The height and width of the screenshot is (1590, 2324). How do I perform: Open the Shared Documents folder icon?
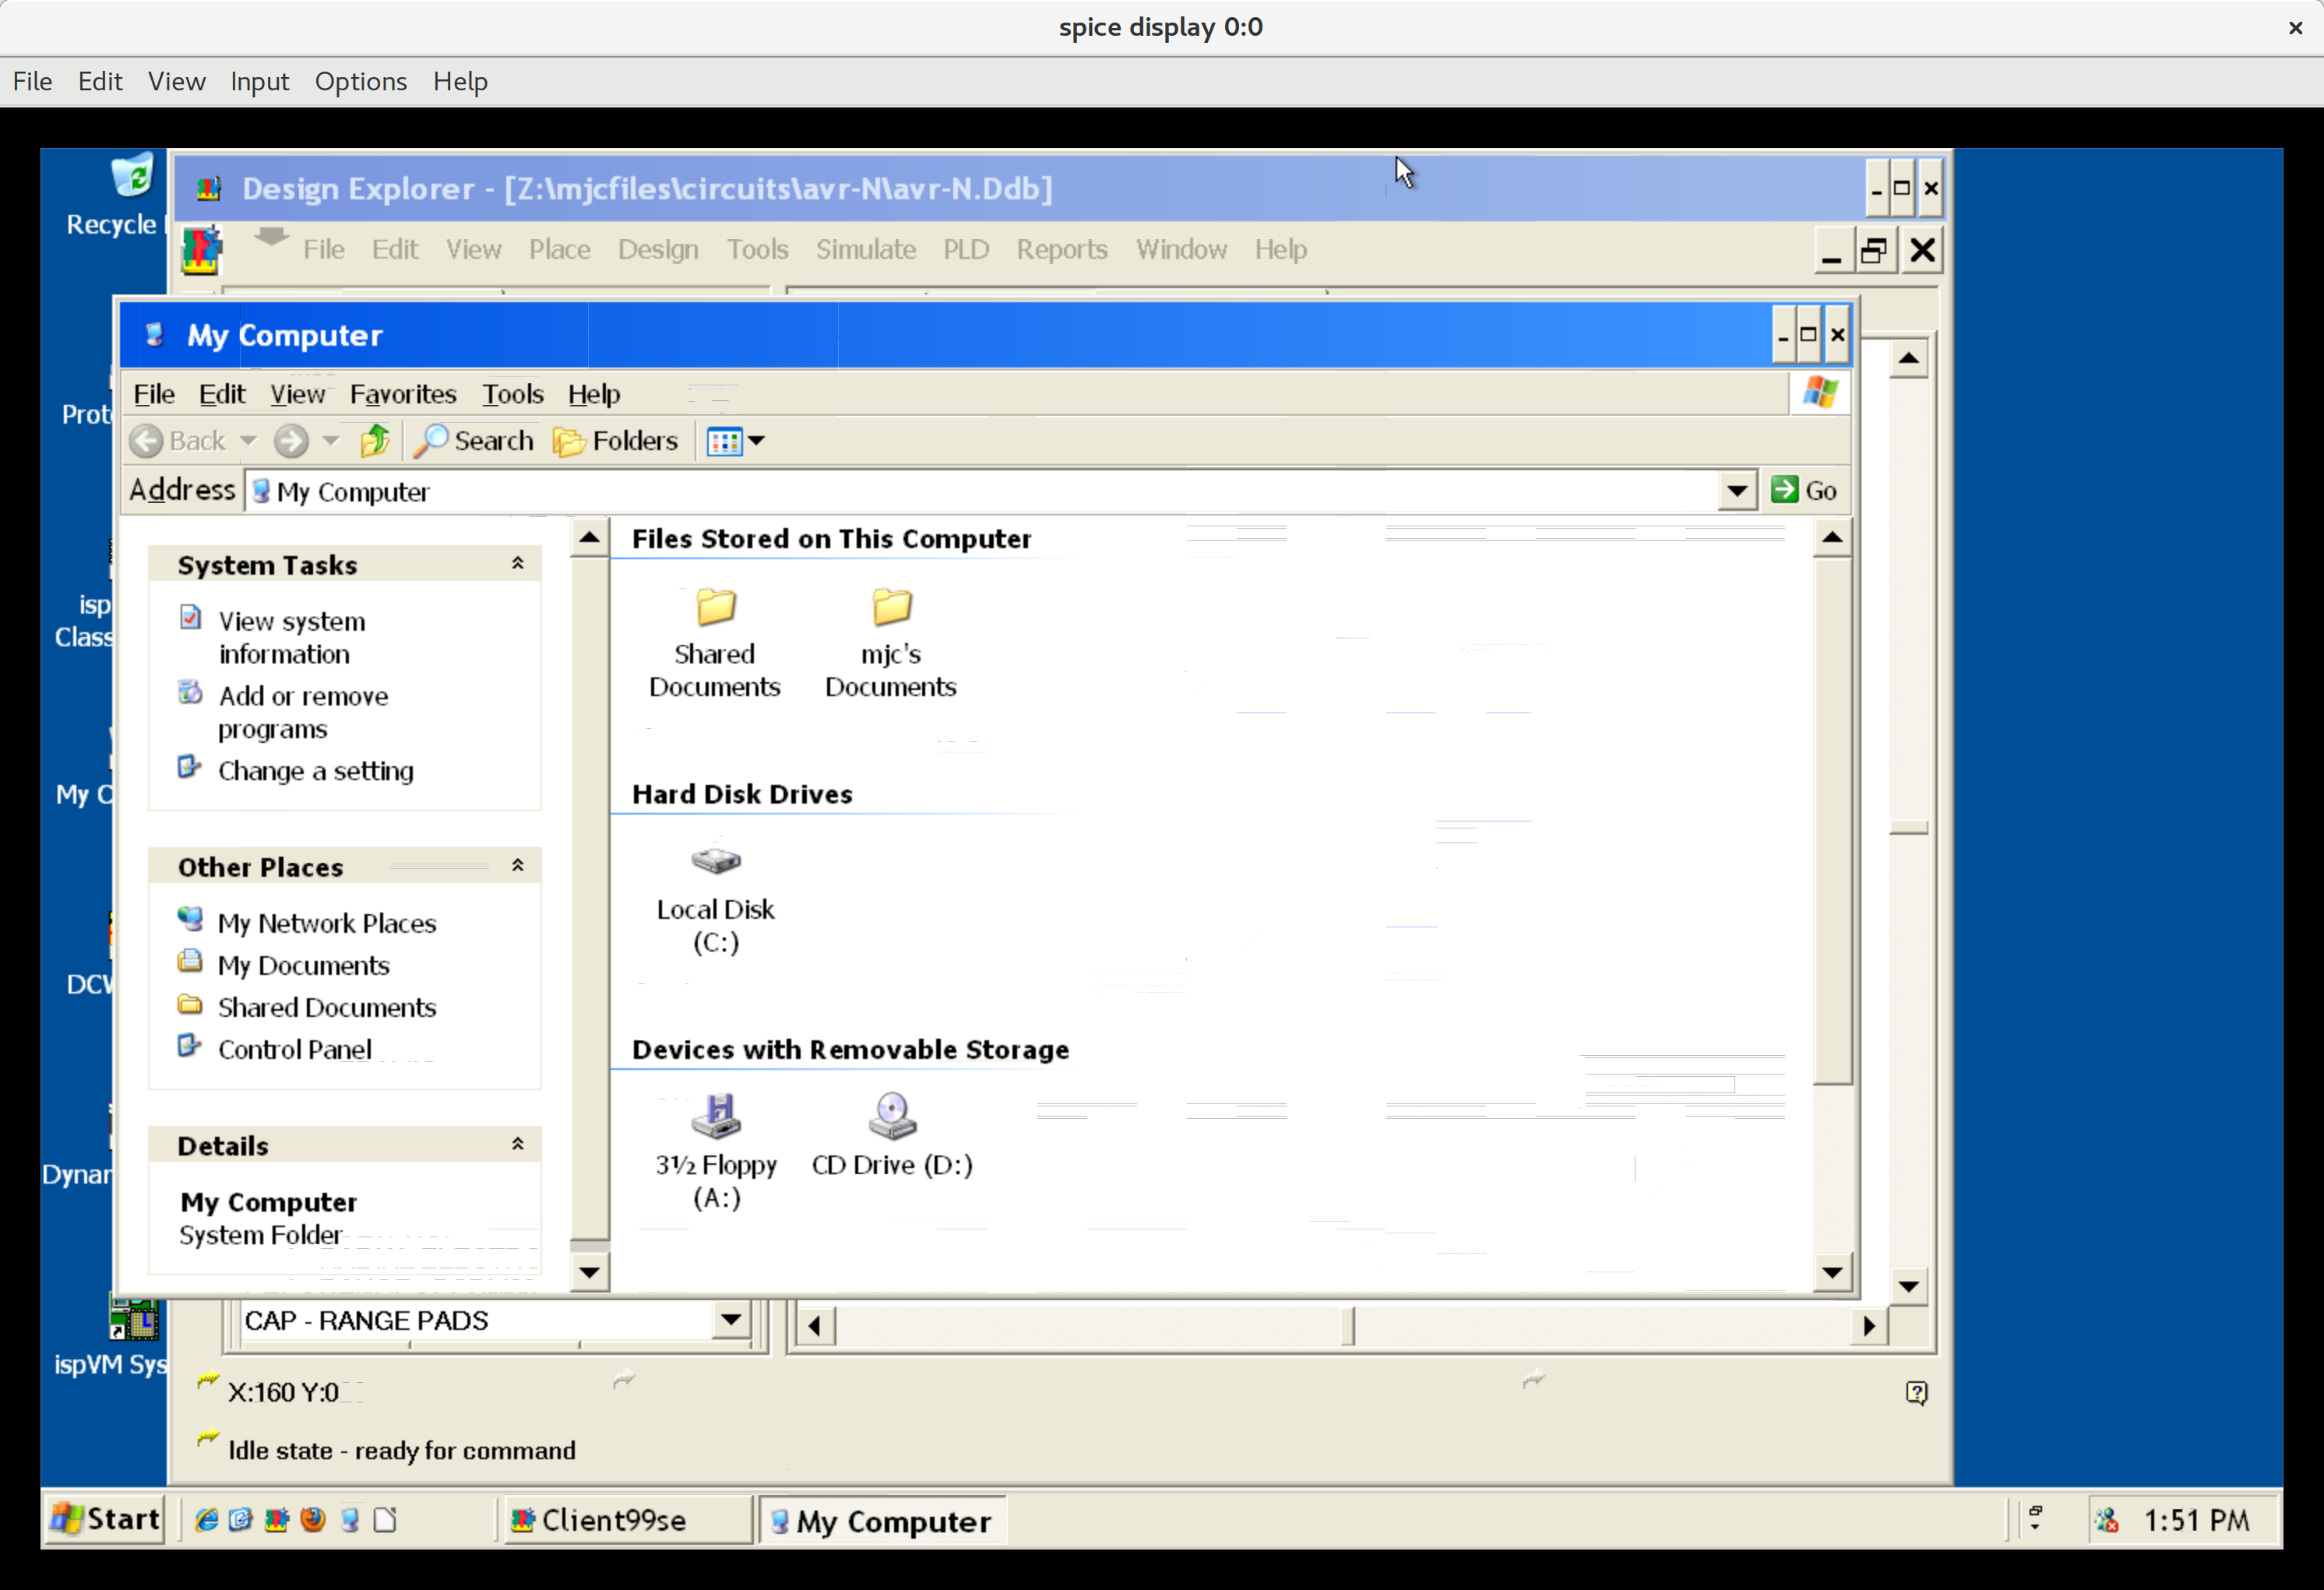(x=715, y=606)
